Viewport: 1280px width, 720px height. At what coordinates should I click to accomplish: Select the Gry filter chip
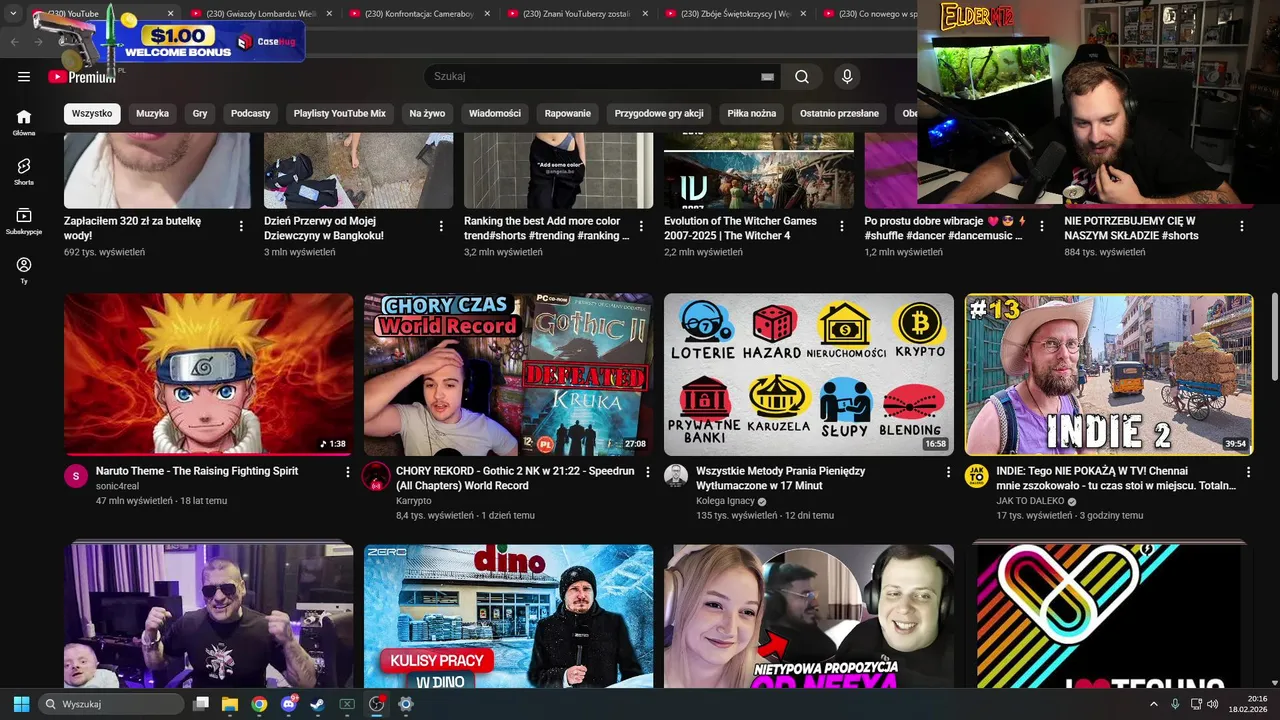tap(200, 114)
